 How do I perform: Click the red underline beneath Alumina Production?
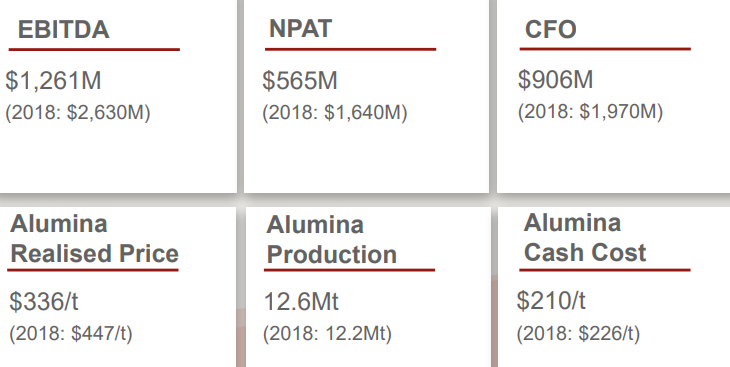pyautogui.click(x=349, y=270)
